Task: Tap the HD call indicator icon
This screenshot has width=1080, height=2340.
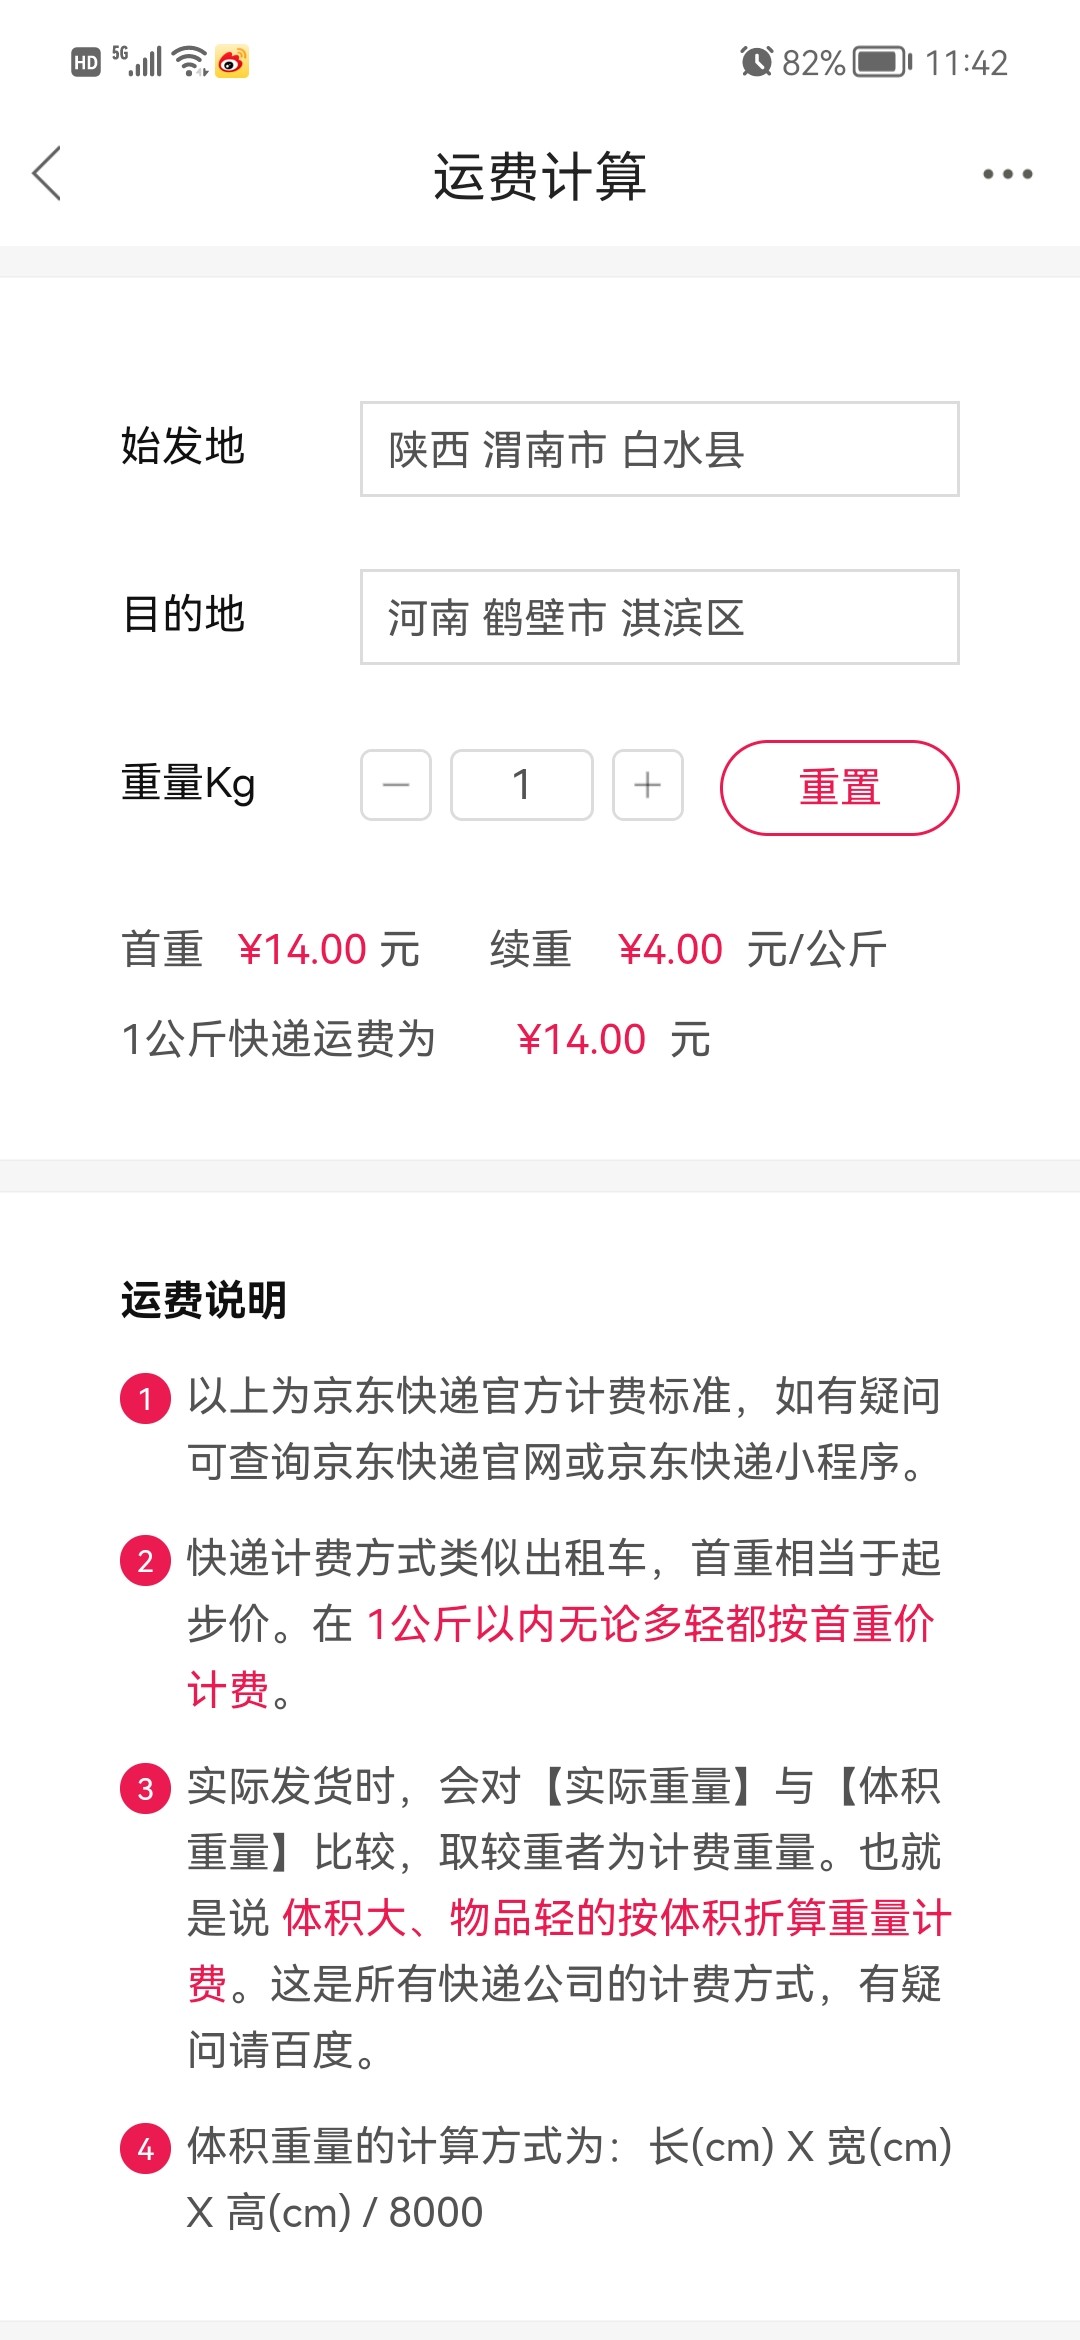Action: (x=86, y=63)
